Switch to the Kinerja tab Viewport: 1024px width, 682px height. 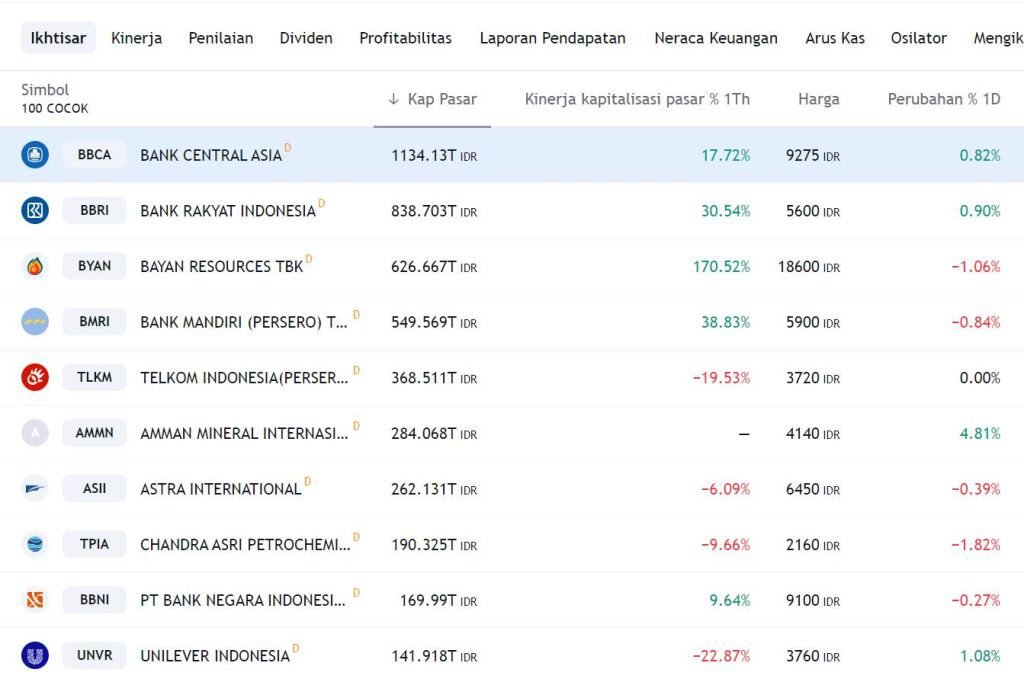(136, 38)
